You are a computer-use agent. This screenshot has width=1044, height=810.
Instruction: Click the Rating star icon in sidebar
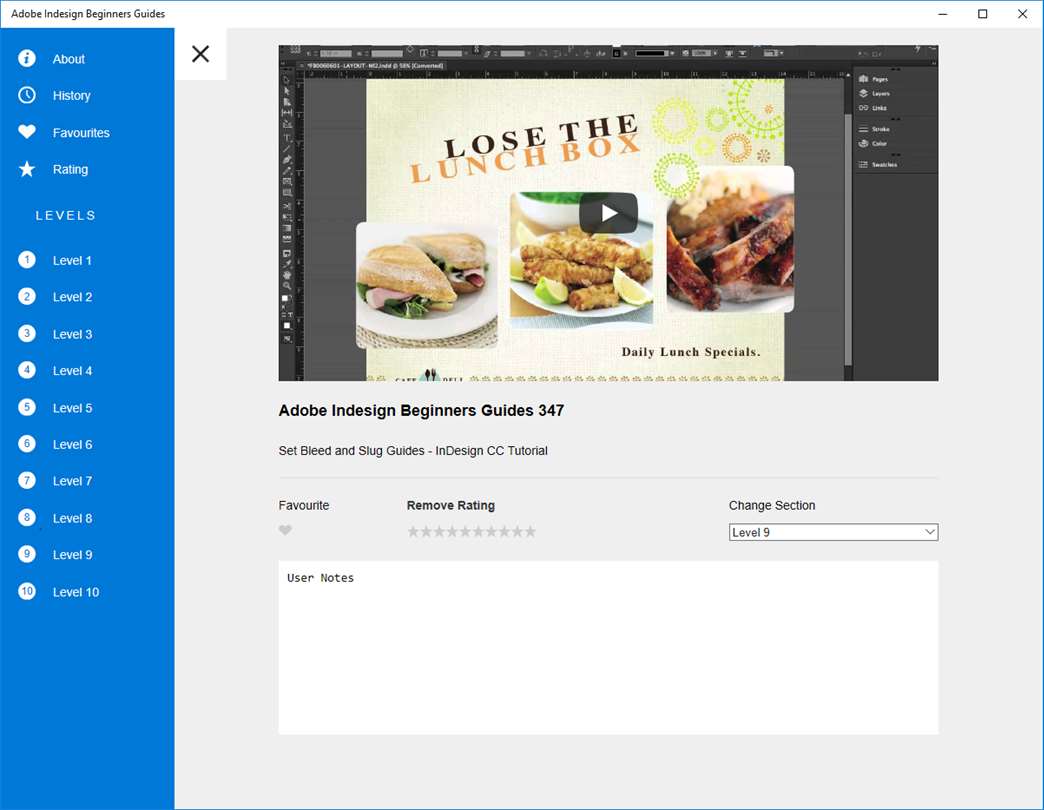point(27,169)
